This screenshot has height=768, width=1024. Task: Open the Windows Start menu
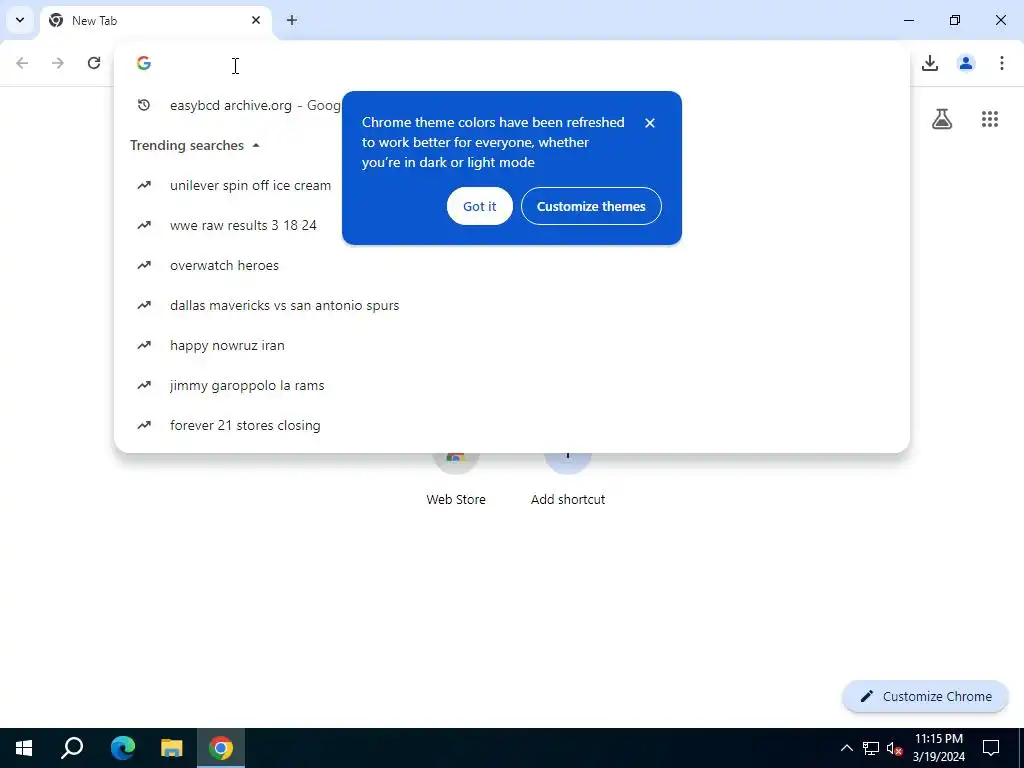point(24,748)
